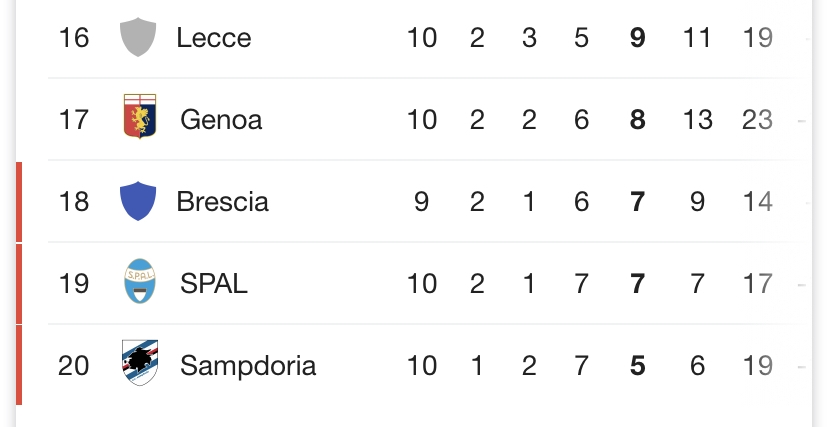The width and height of the screenshot is (828, 427).
Task: Click Brescia's matches played value 9
Action: pos(421,202)
